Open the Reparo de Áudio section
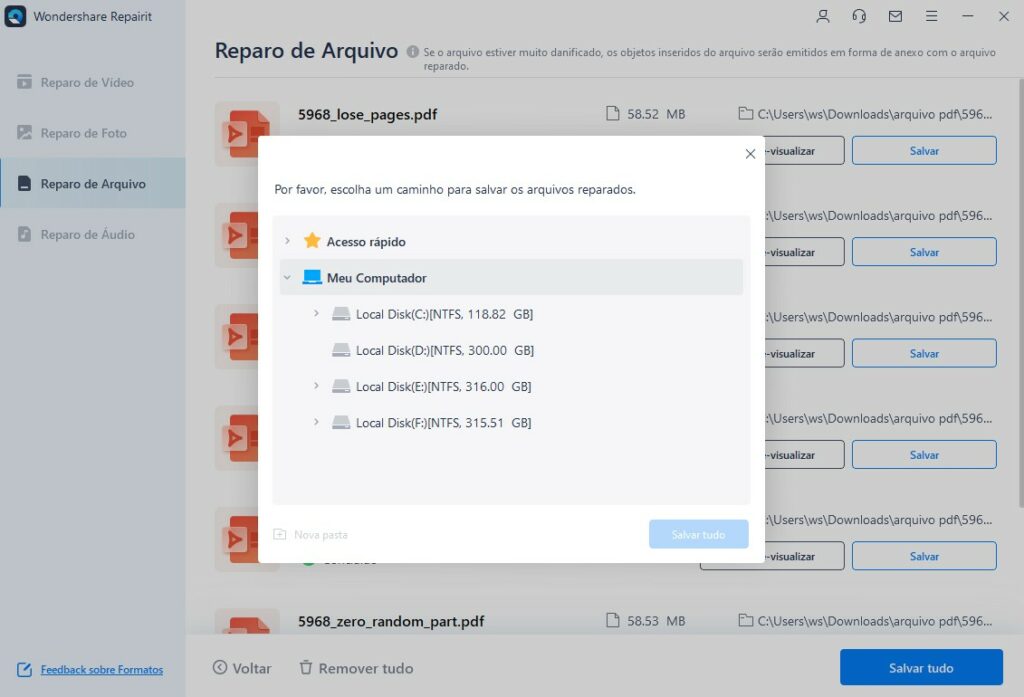Viewport: 1024px width, 697px height. click(87, 235)
